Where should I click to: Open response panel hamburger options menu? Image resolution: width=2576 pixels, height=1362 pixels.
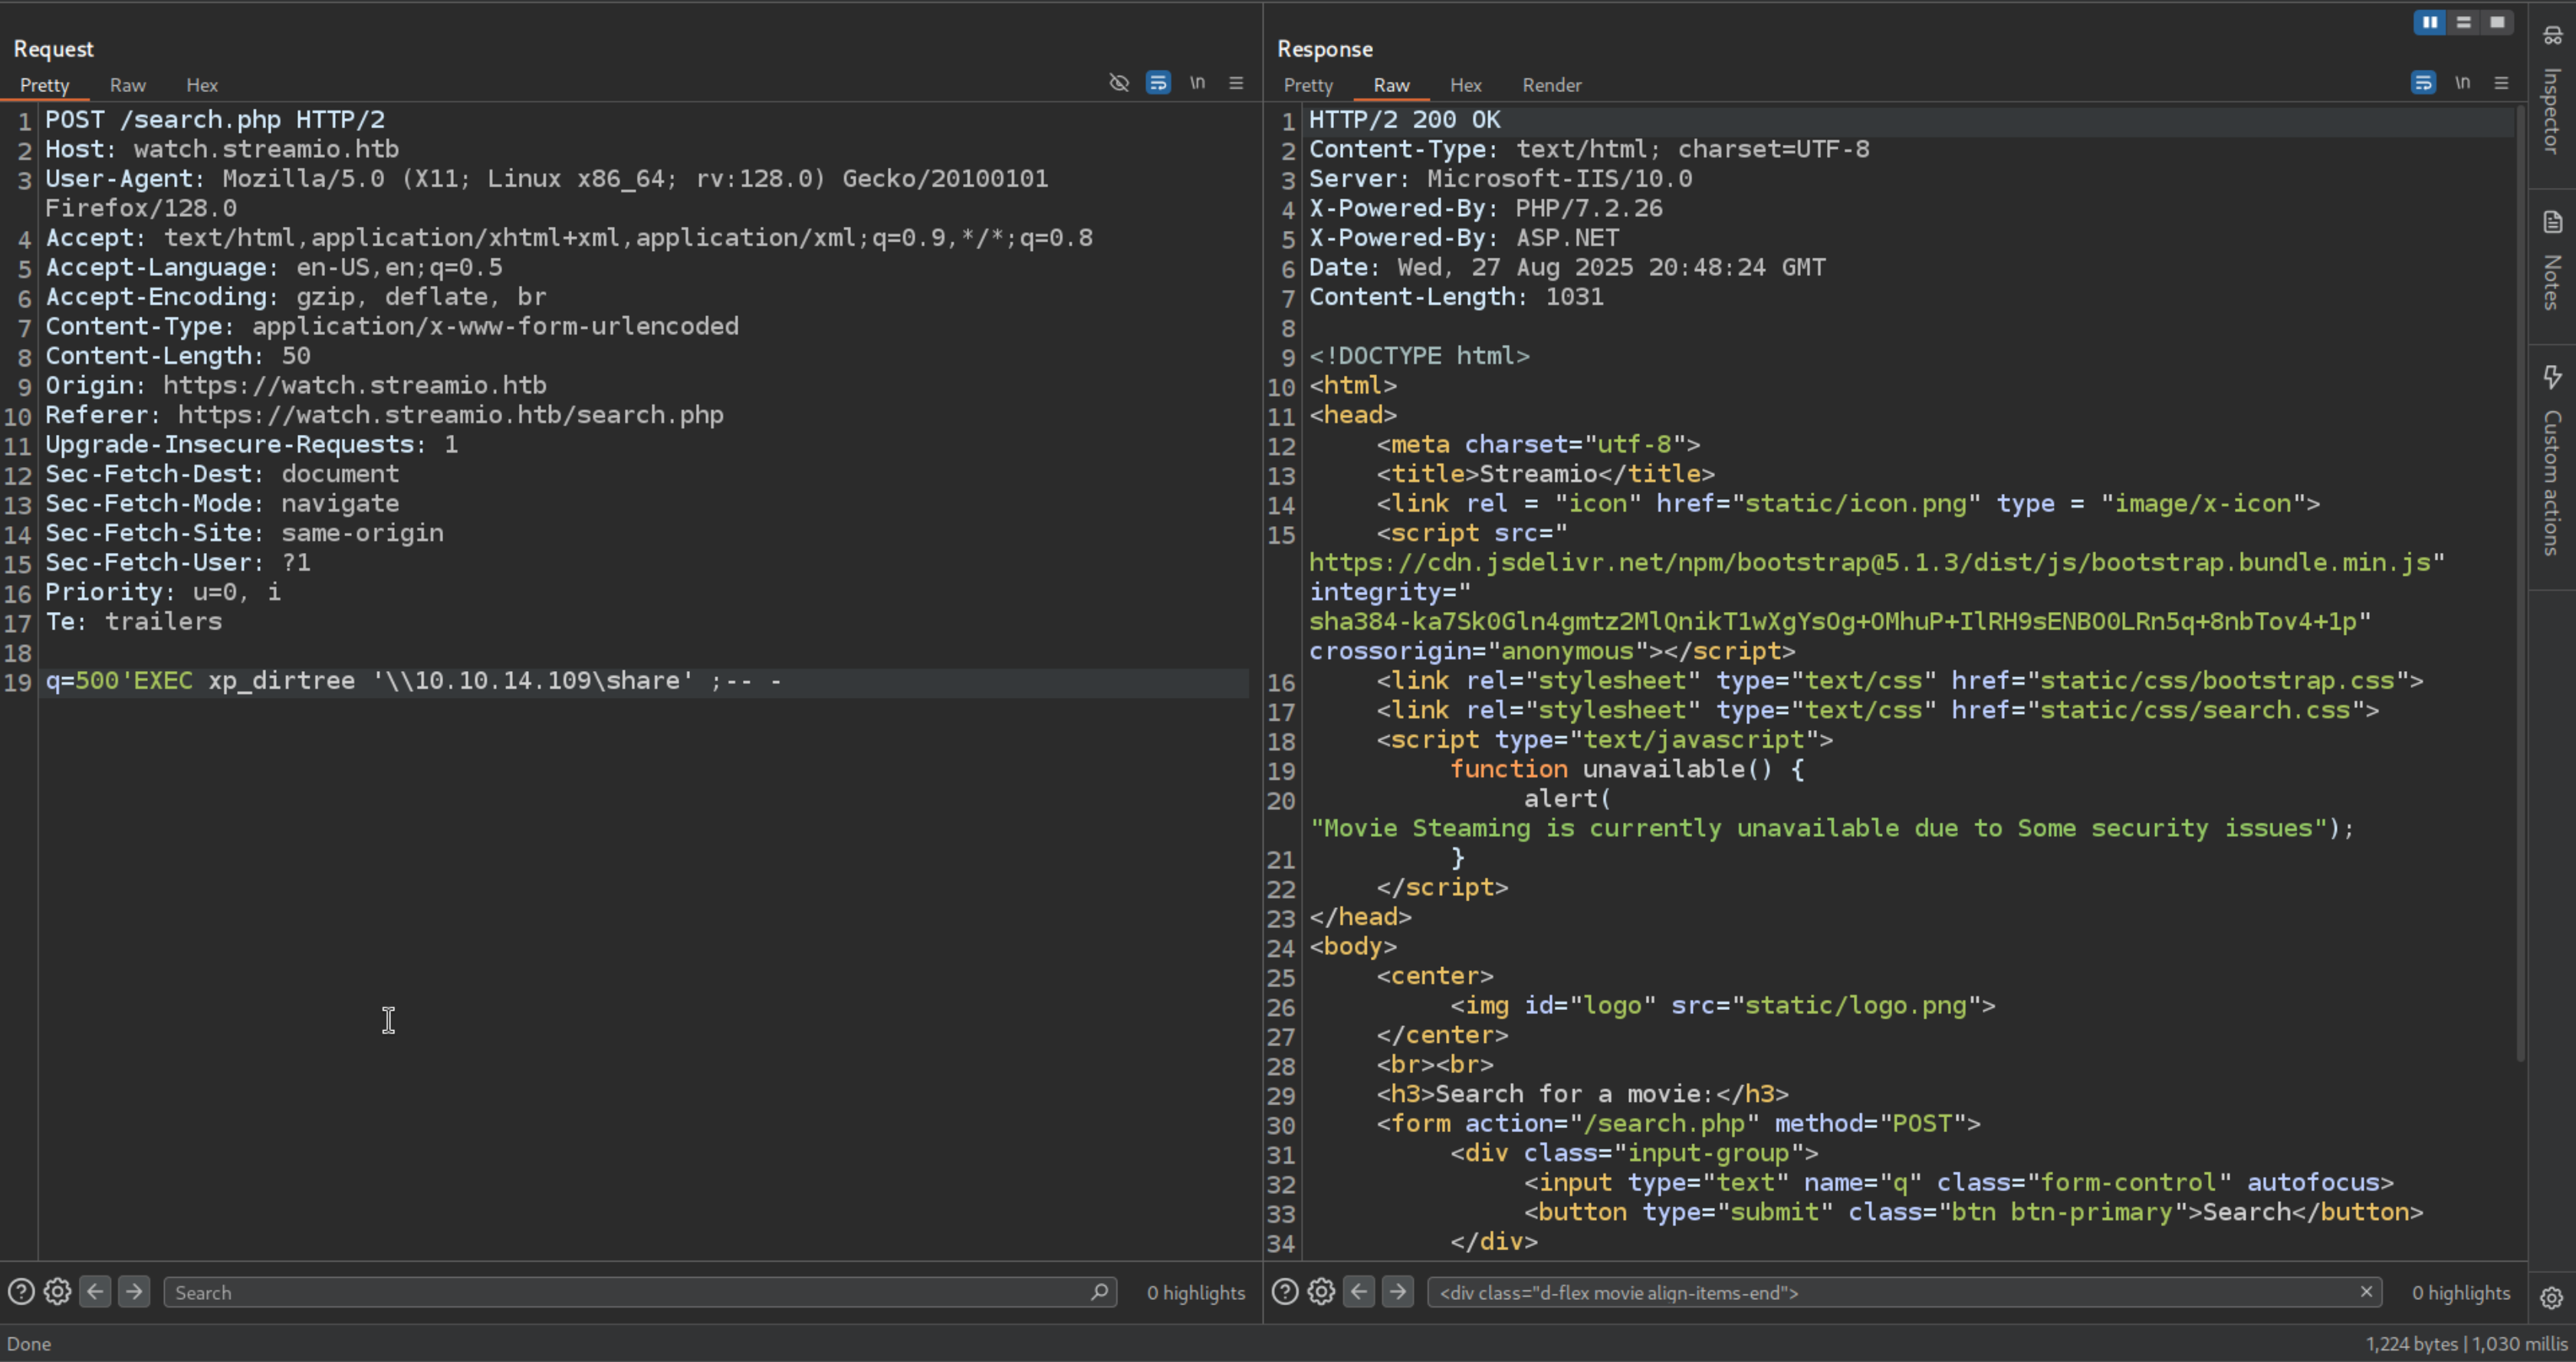tap(2501, 83)
